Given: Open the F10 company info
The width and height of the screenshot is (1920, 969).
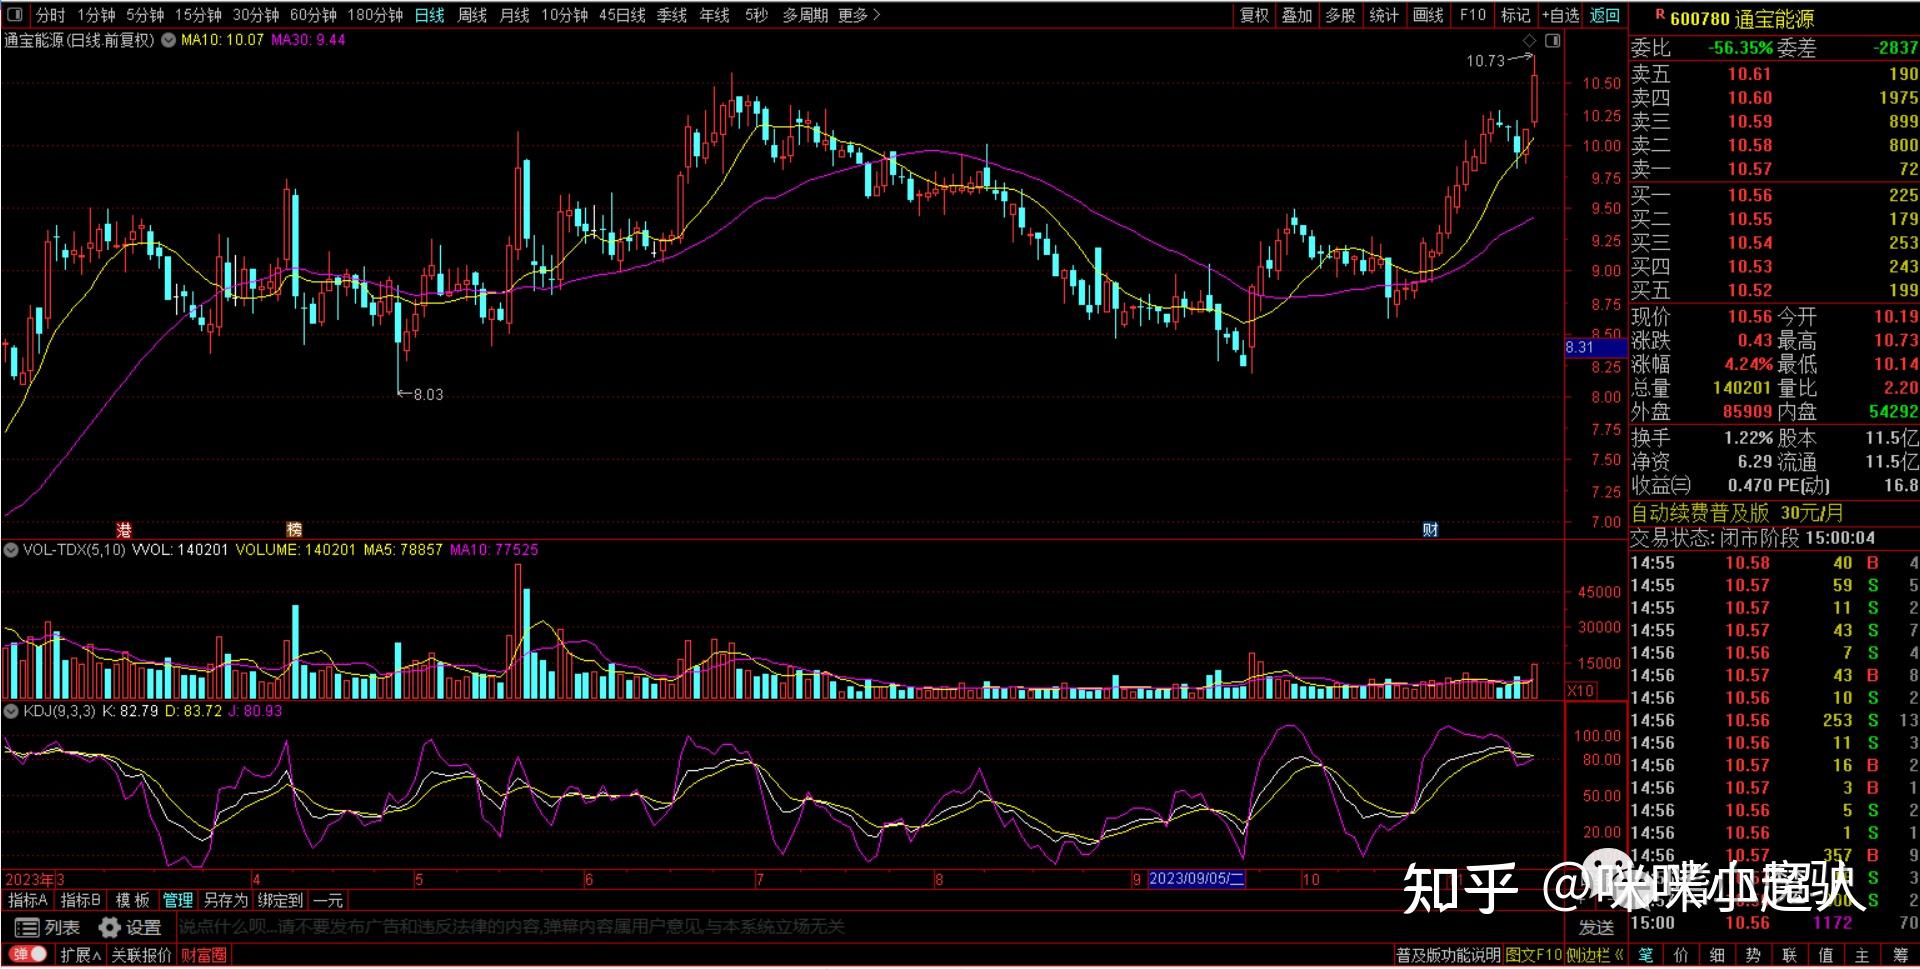Looking at the screenshot, I should (1472, 15).
